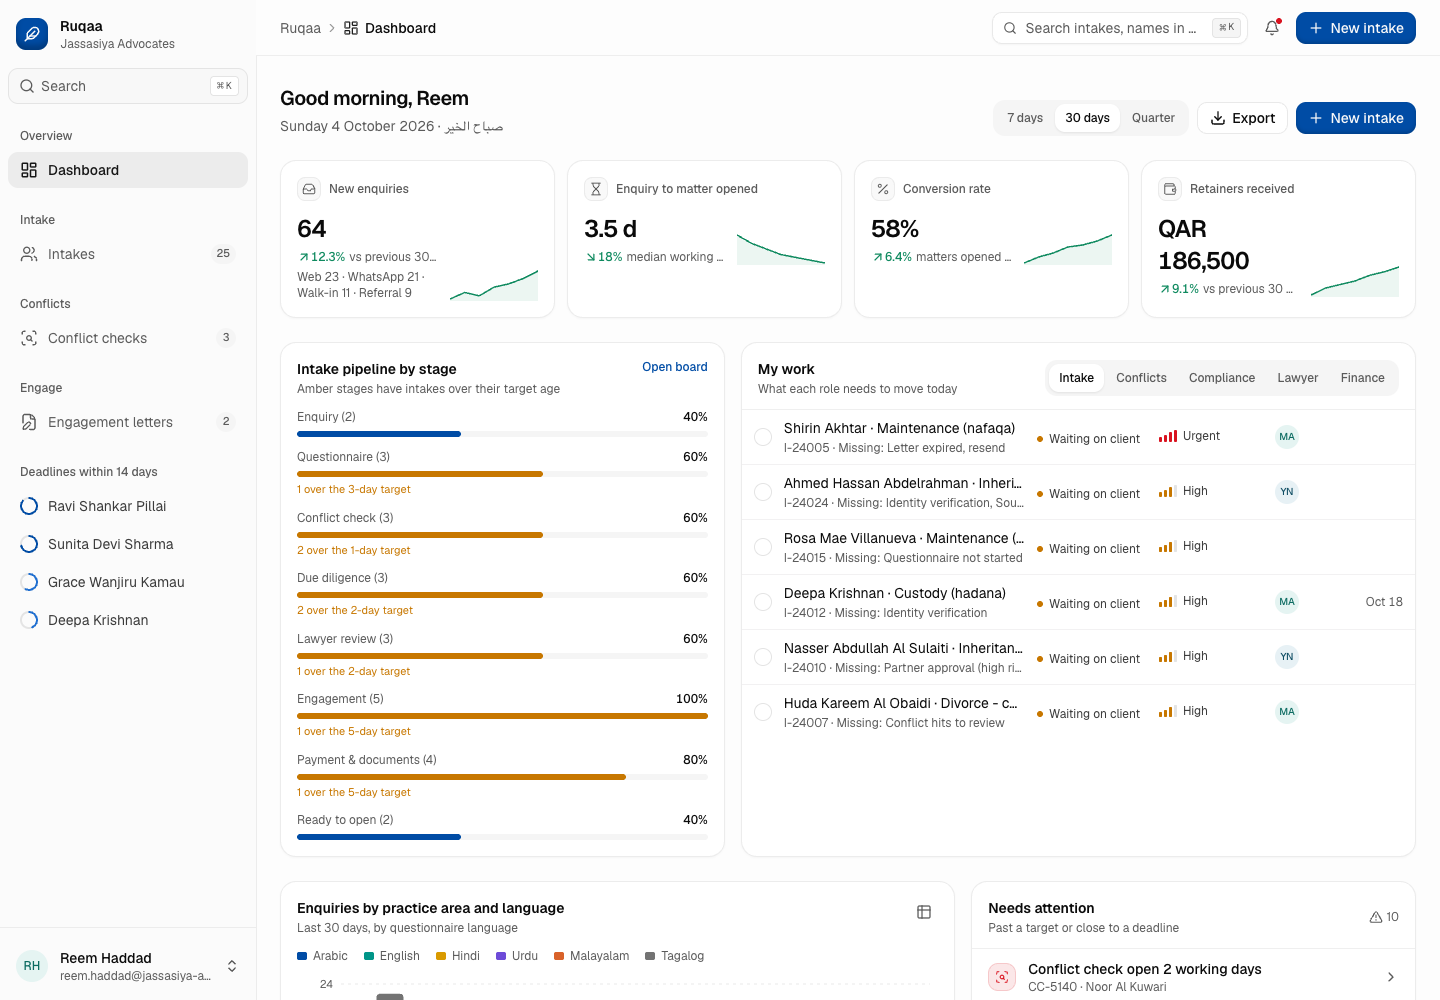Viewport: 1440px width, 1000px height.
Task: Click the warning triangle count in Needs attention
Action: click(x=1384, y=917)
